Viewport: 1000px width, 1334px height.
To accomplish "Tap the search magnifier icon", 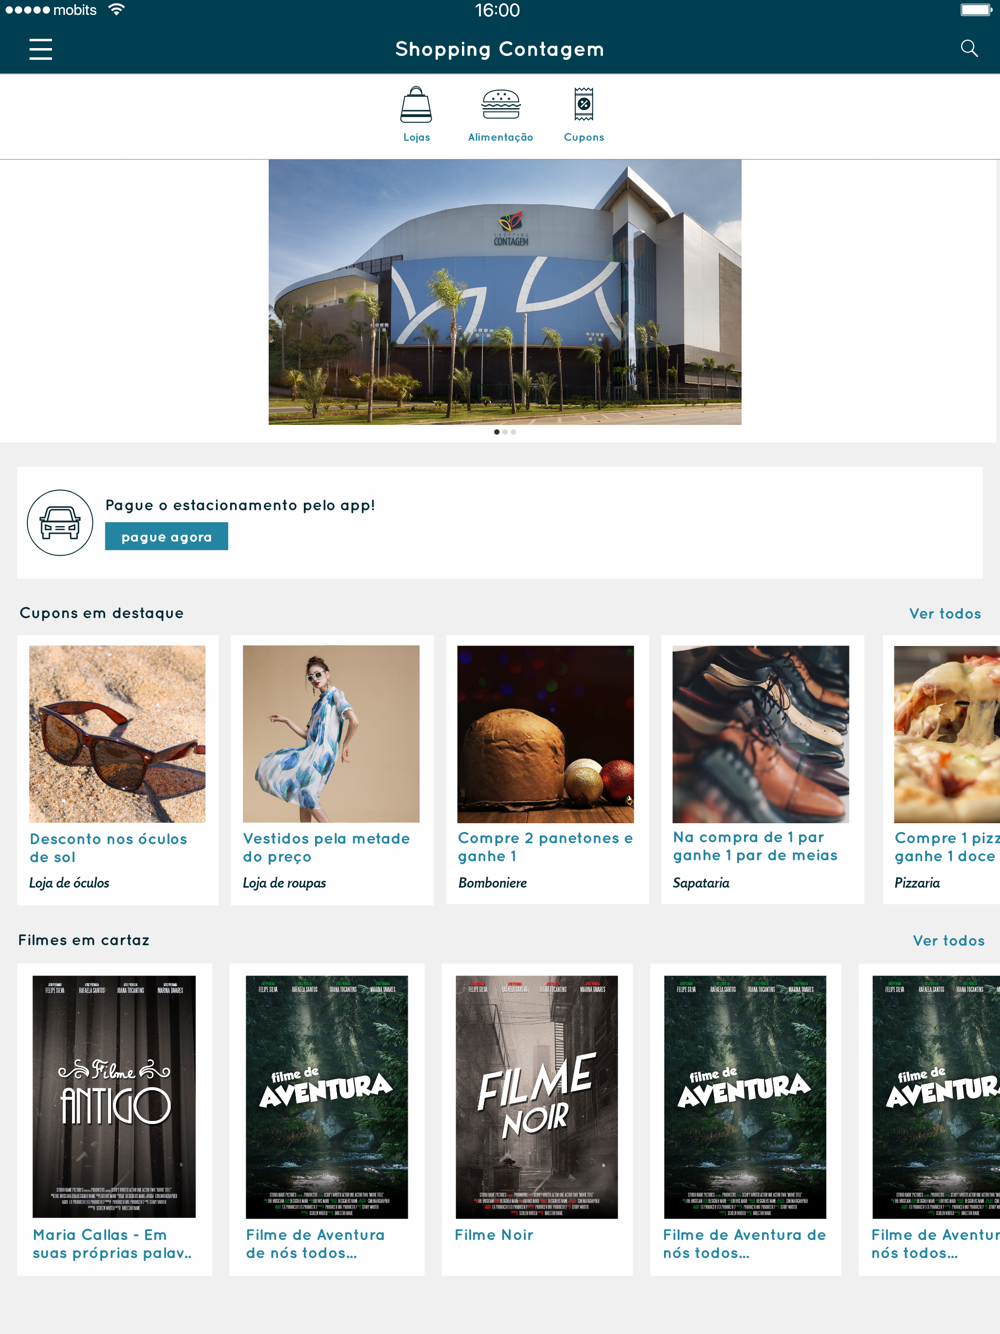I will pyautogui.click(x=969, y=48).
